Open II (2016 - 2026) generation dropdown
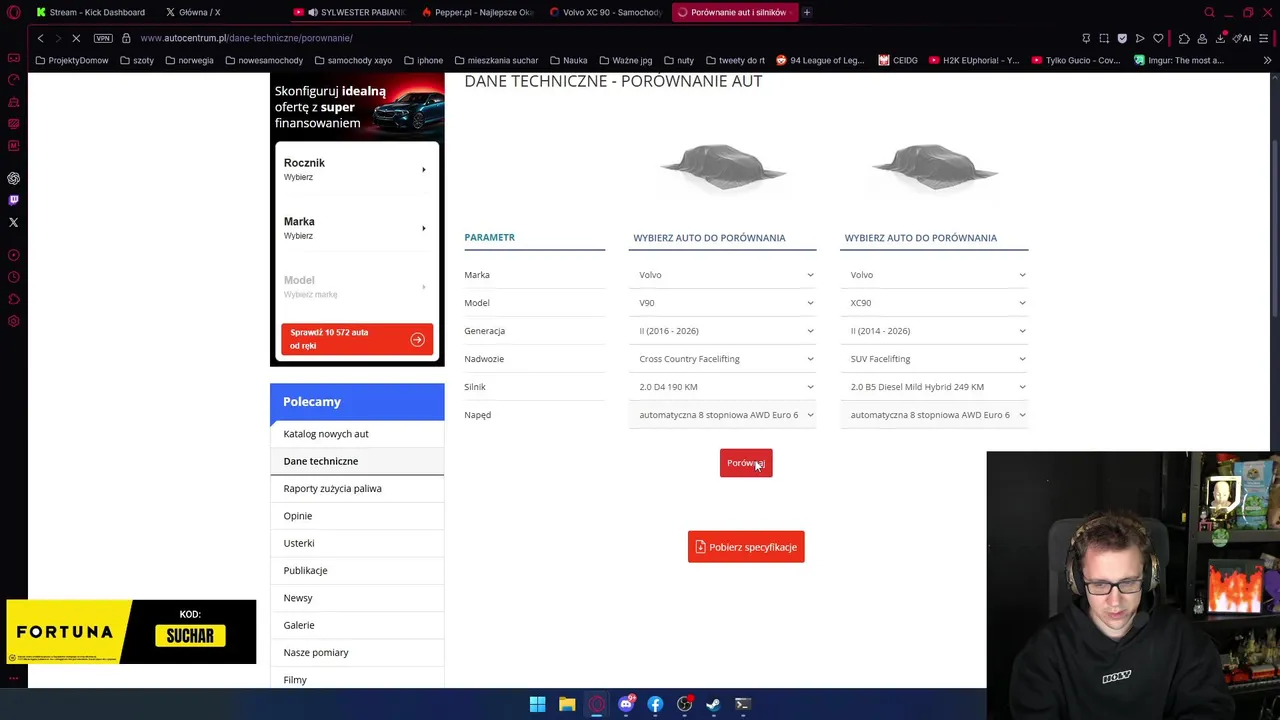The width and height of the screenshot is (1280, 720). [722, 331]
